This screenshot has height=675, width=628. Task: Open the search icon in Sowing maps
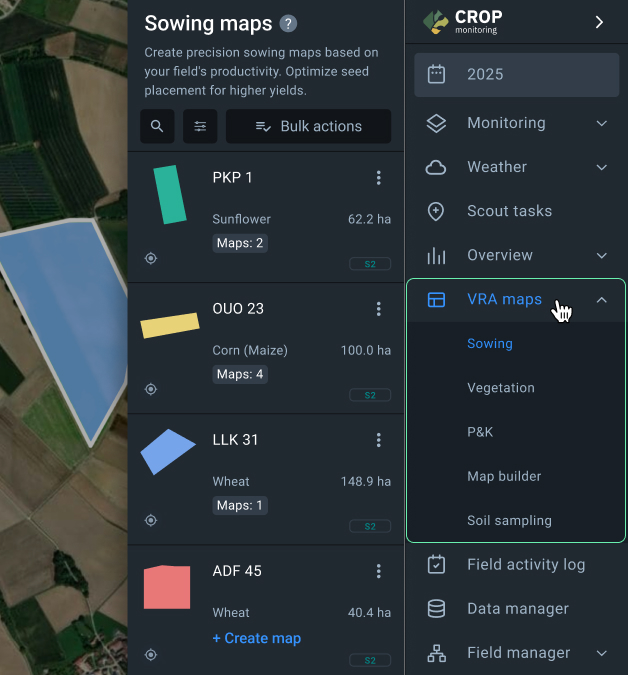tap(157, 126)
